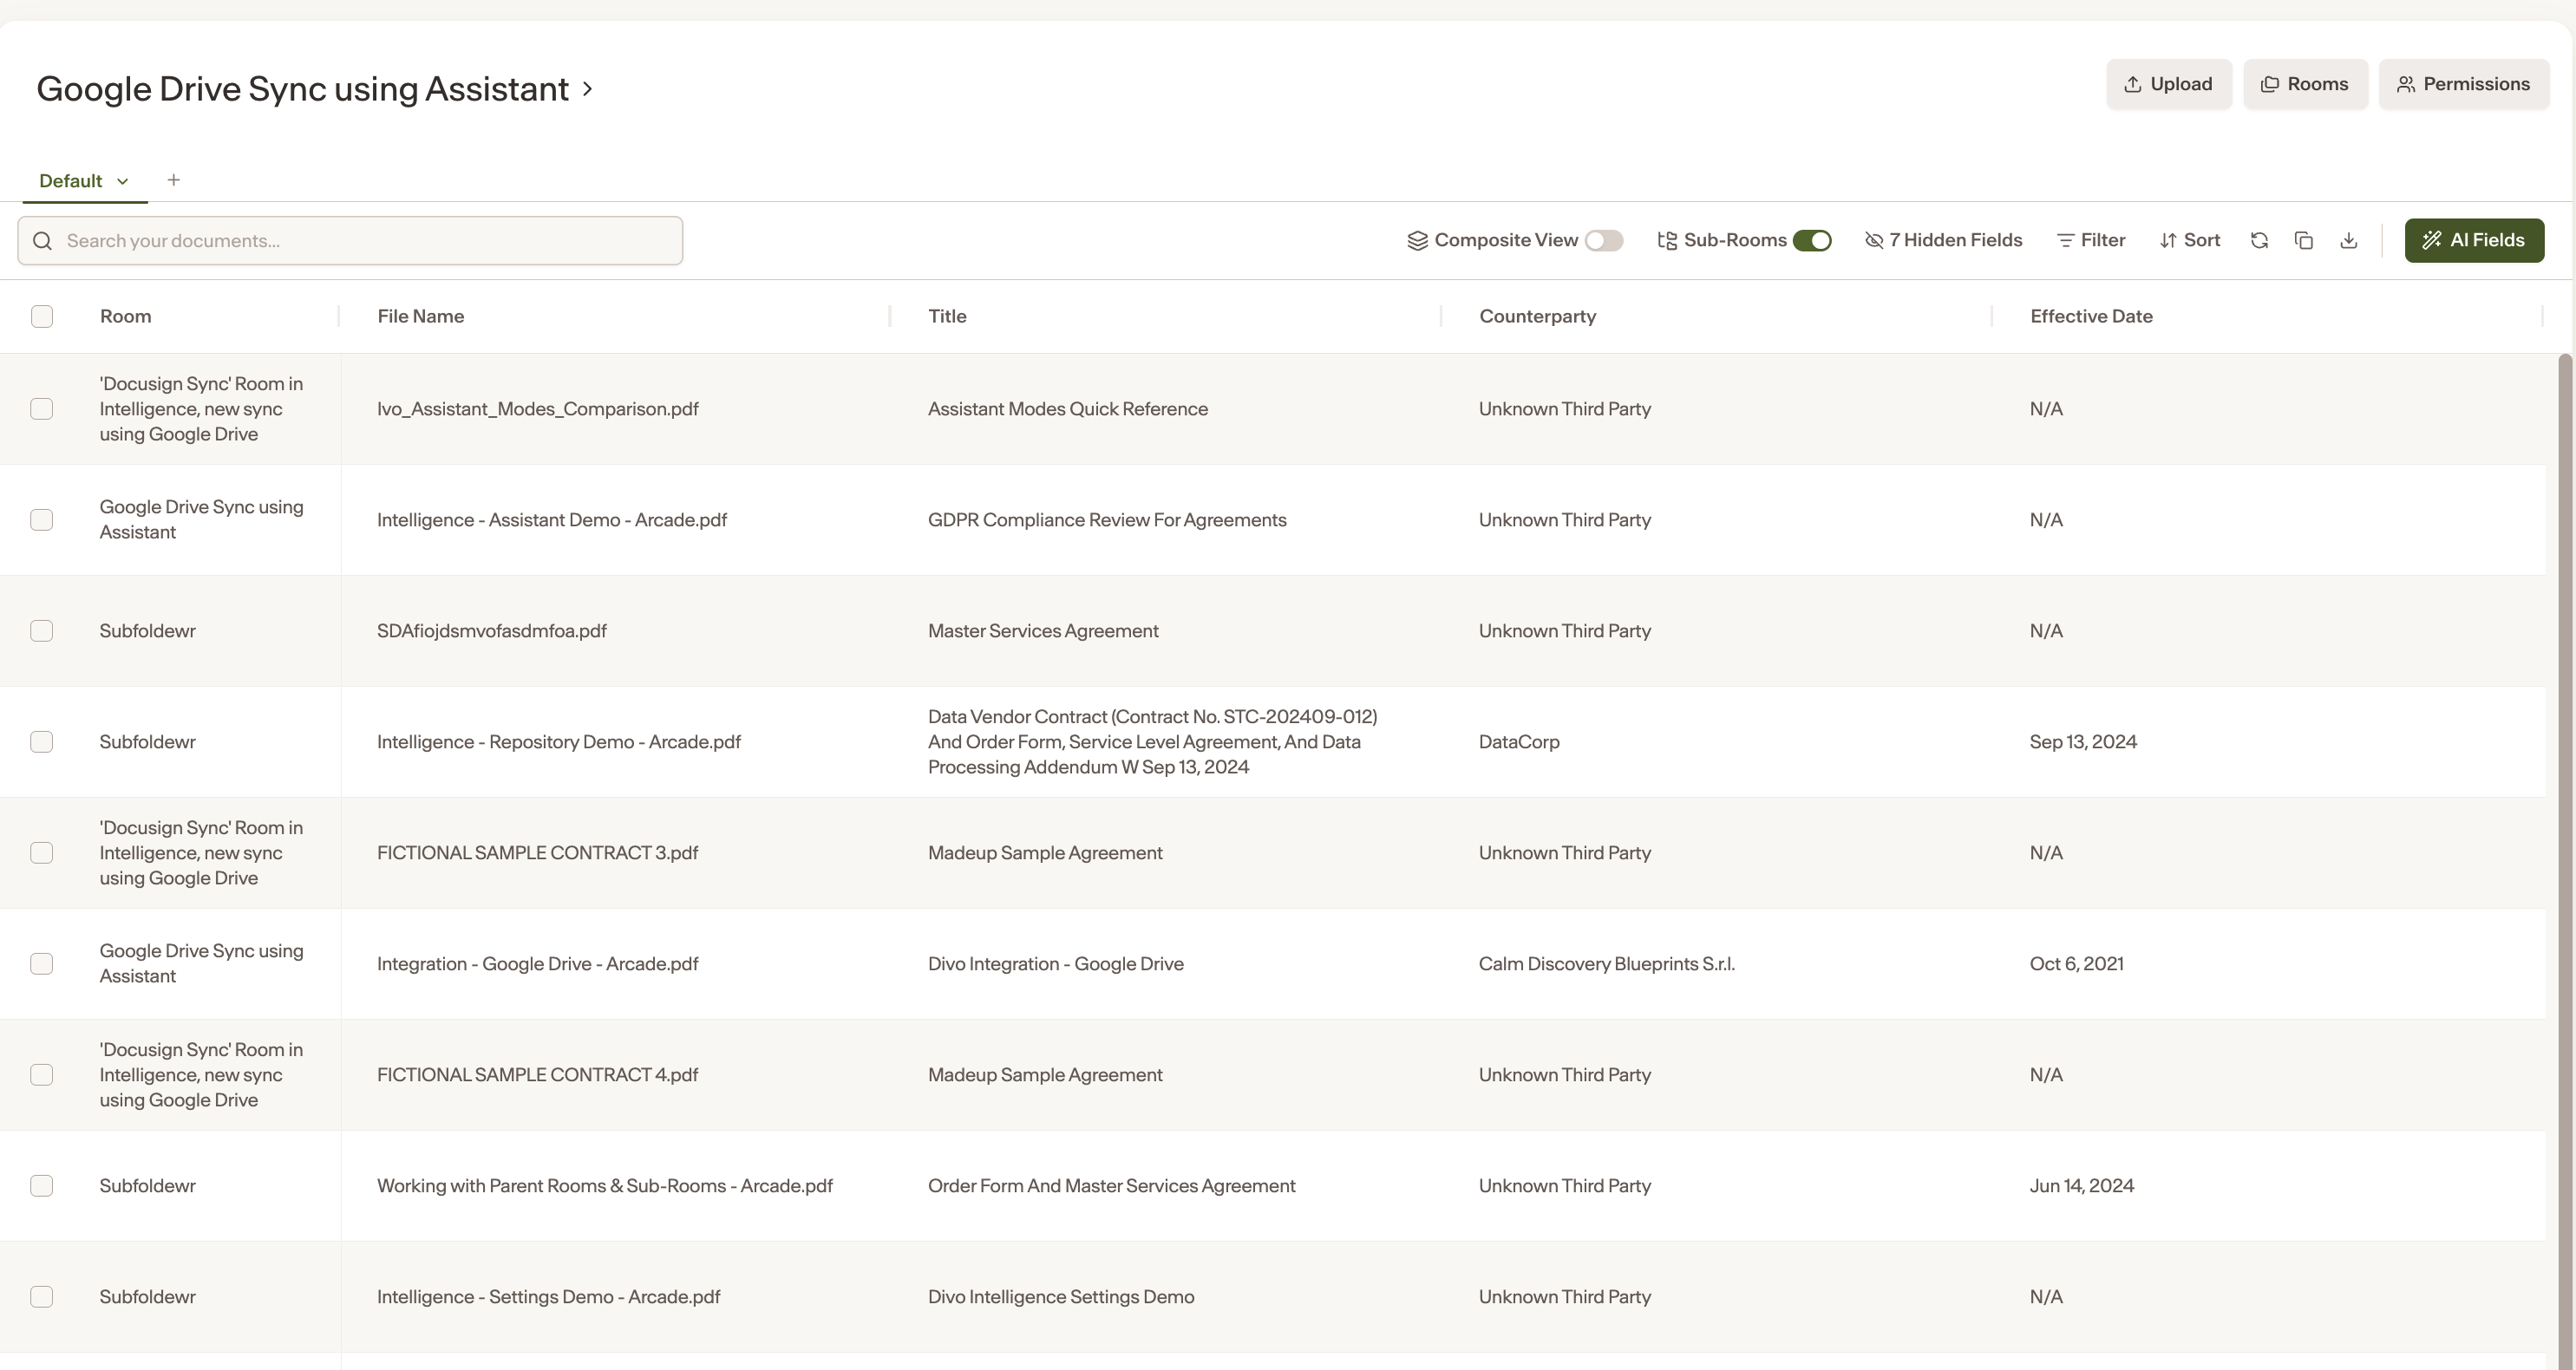Click the download icon in the toolbar

[x=2349, y=240]
